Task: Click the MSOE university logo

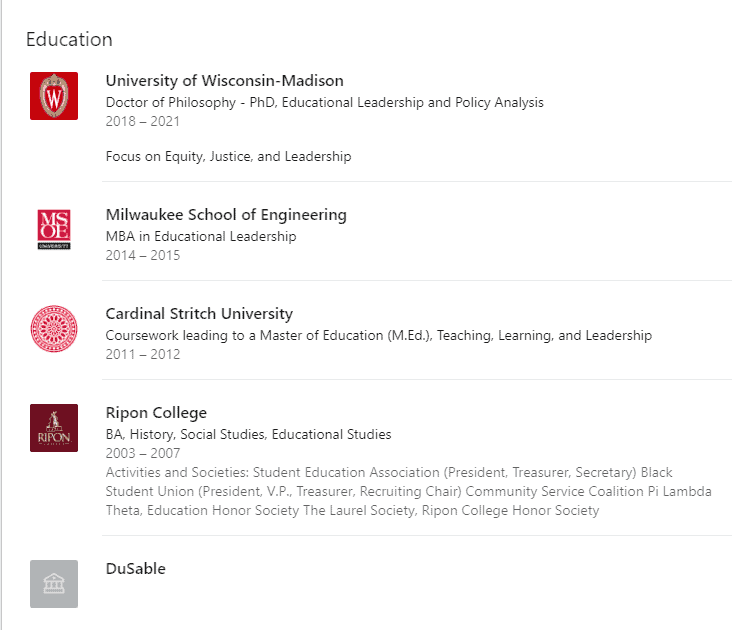Action: tap(54, 230)
